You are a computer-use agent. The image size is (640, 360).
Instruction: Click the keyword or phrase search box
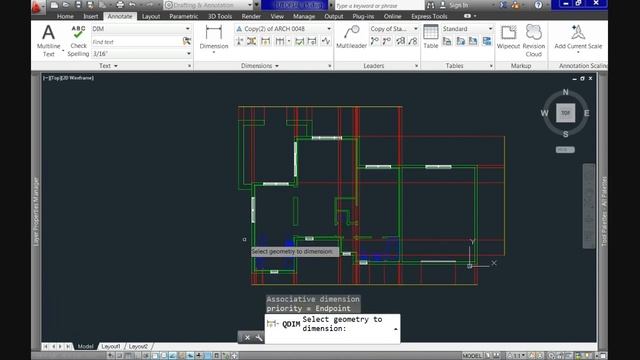(x=379, y=5)
